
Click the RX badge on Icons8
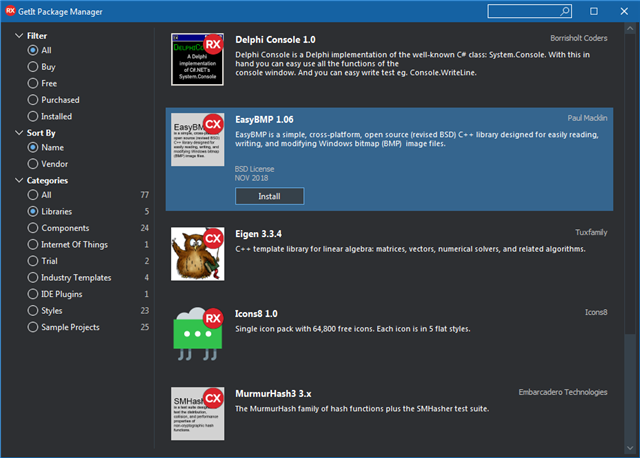coord(213,318)
